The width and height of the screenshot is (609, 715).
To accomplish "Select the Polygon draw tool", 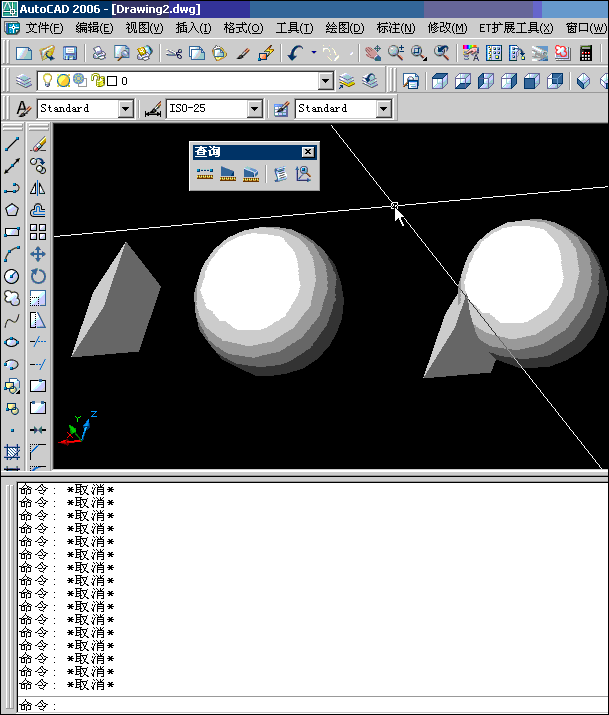I will click(12, 210).
